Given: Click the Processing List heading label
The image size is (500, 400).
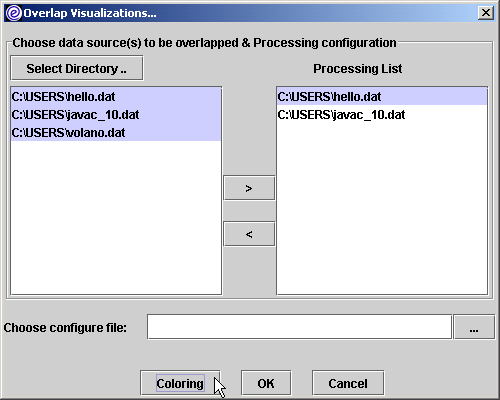Looking at the screenshot, I should [x=358, y=69].
